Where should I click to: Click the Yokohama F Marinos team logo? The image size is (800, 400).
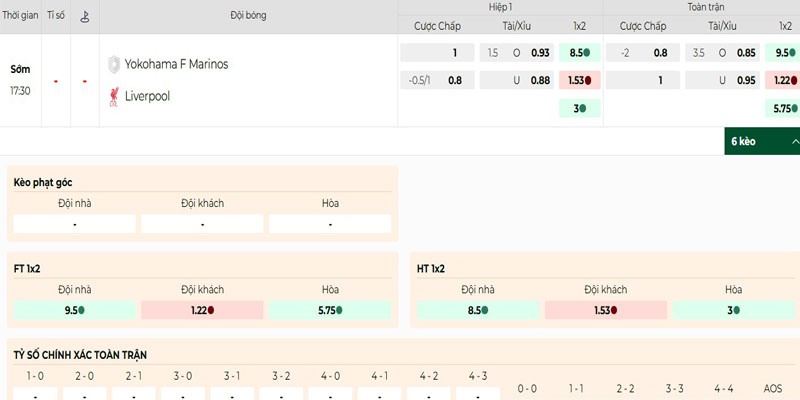[114, 64]
